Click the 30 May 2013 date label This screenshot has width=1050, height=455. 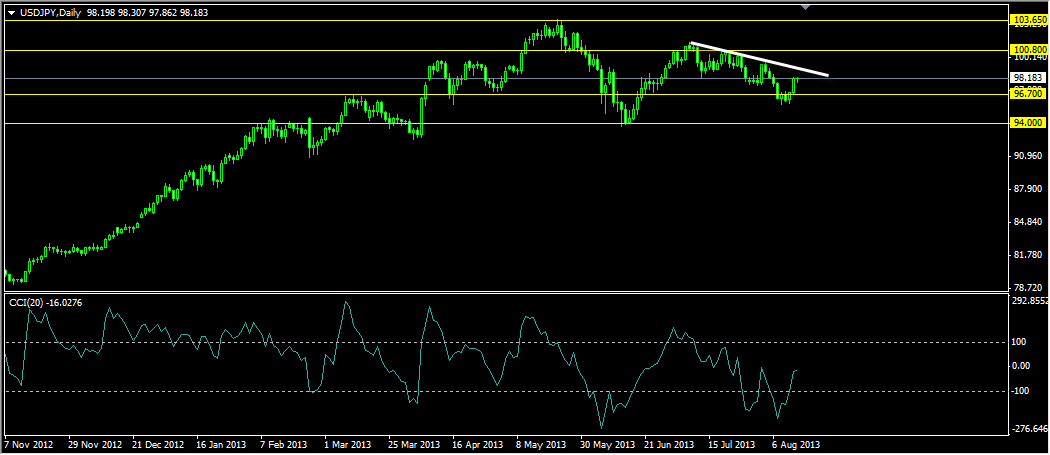(607, 445)
